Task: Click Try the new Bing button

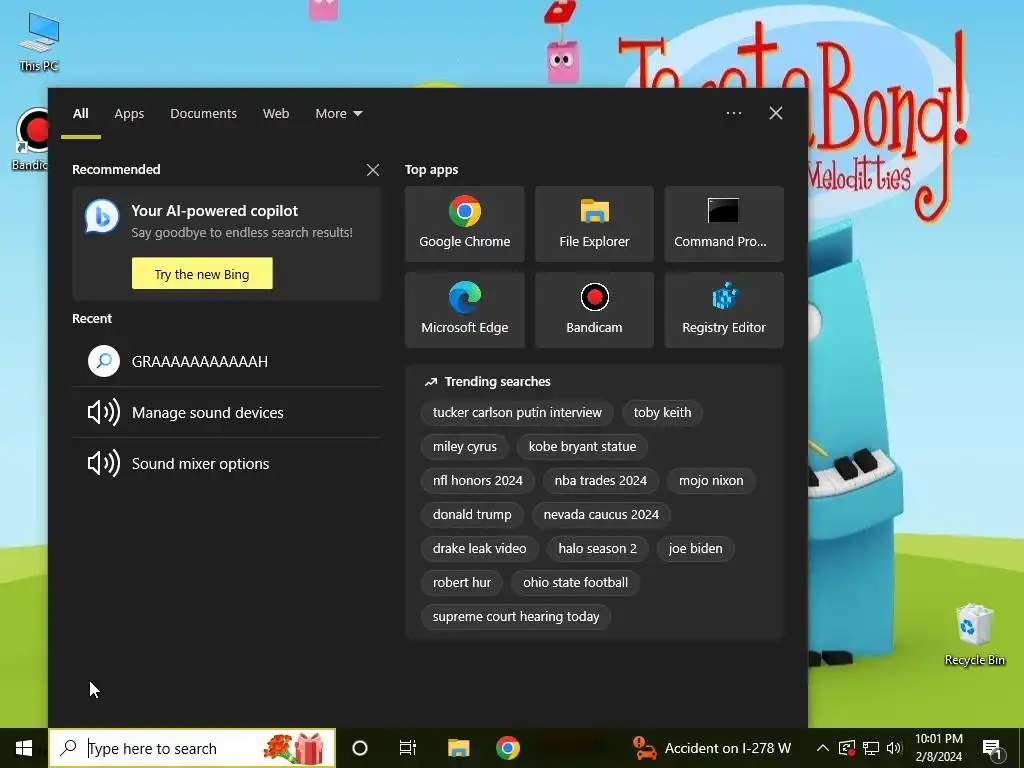Action: (202, 274)
